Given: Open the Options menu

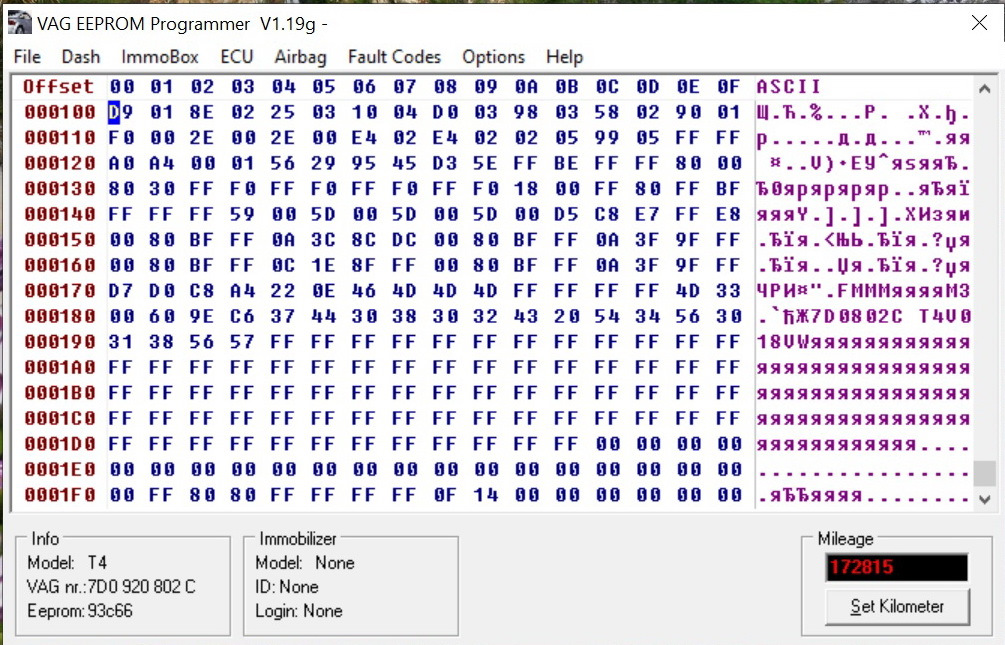Looking at the screenshot, I should coord(493,57).
